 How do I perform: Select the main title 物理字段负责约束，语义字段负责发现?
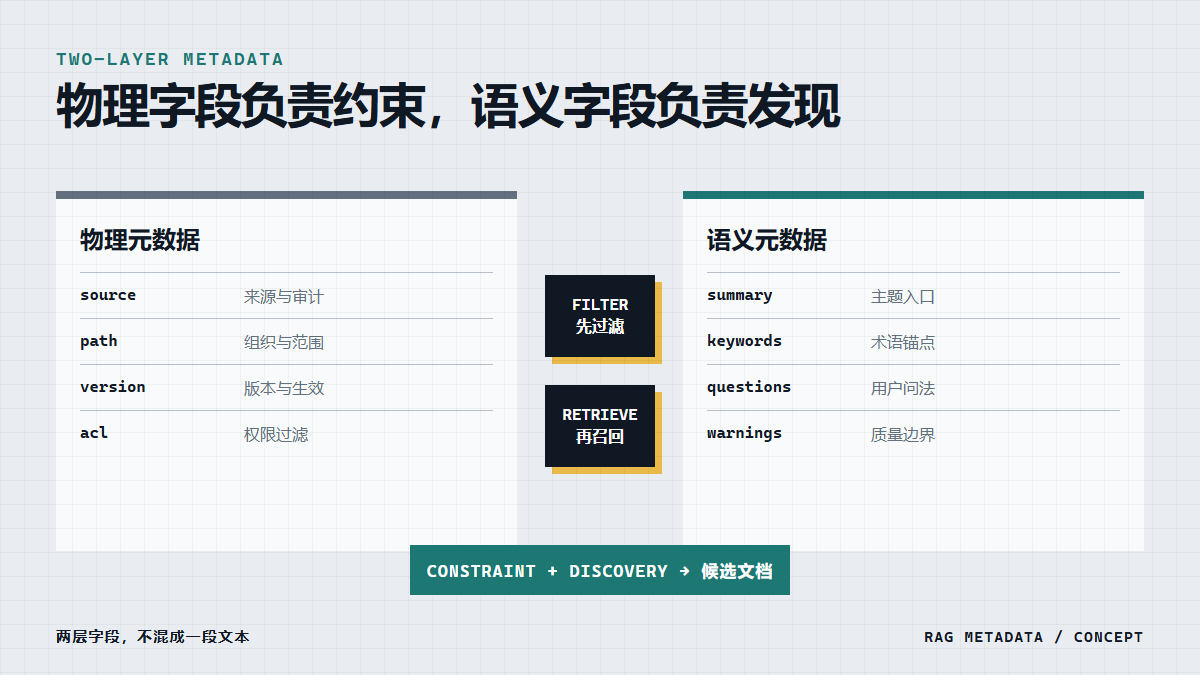[448, 107]
